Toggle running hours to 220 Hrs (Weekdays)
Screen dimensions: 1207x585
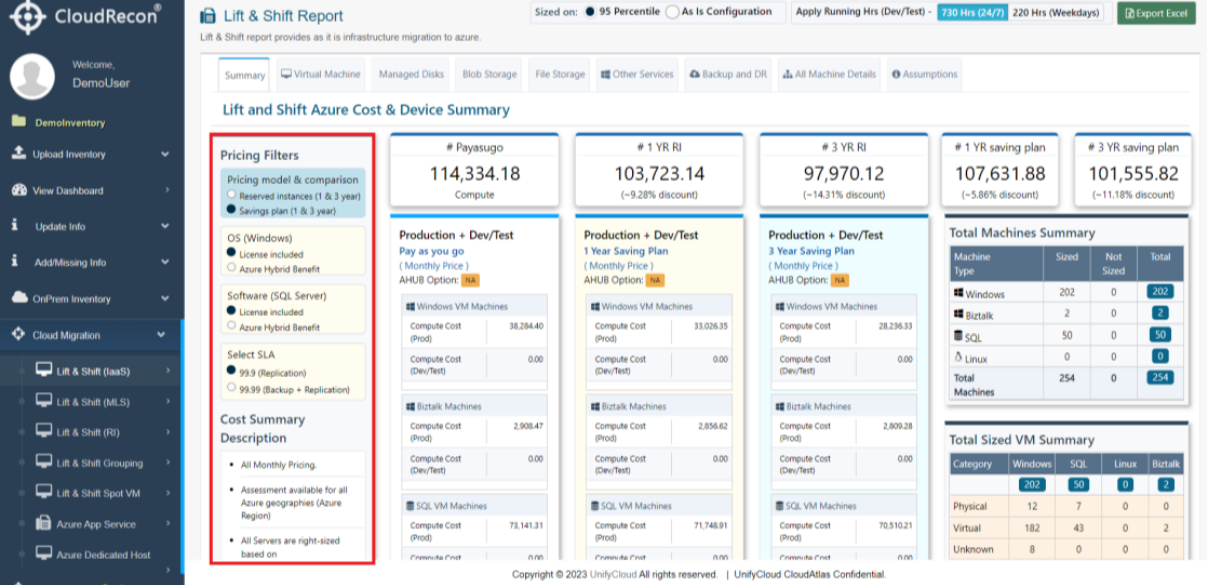[x=1055, y=13]
